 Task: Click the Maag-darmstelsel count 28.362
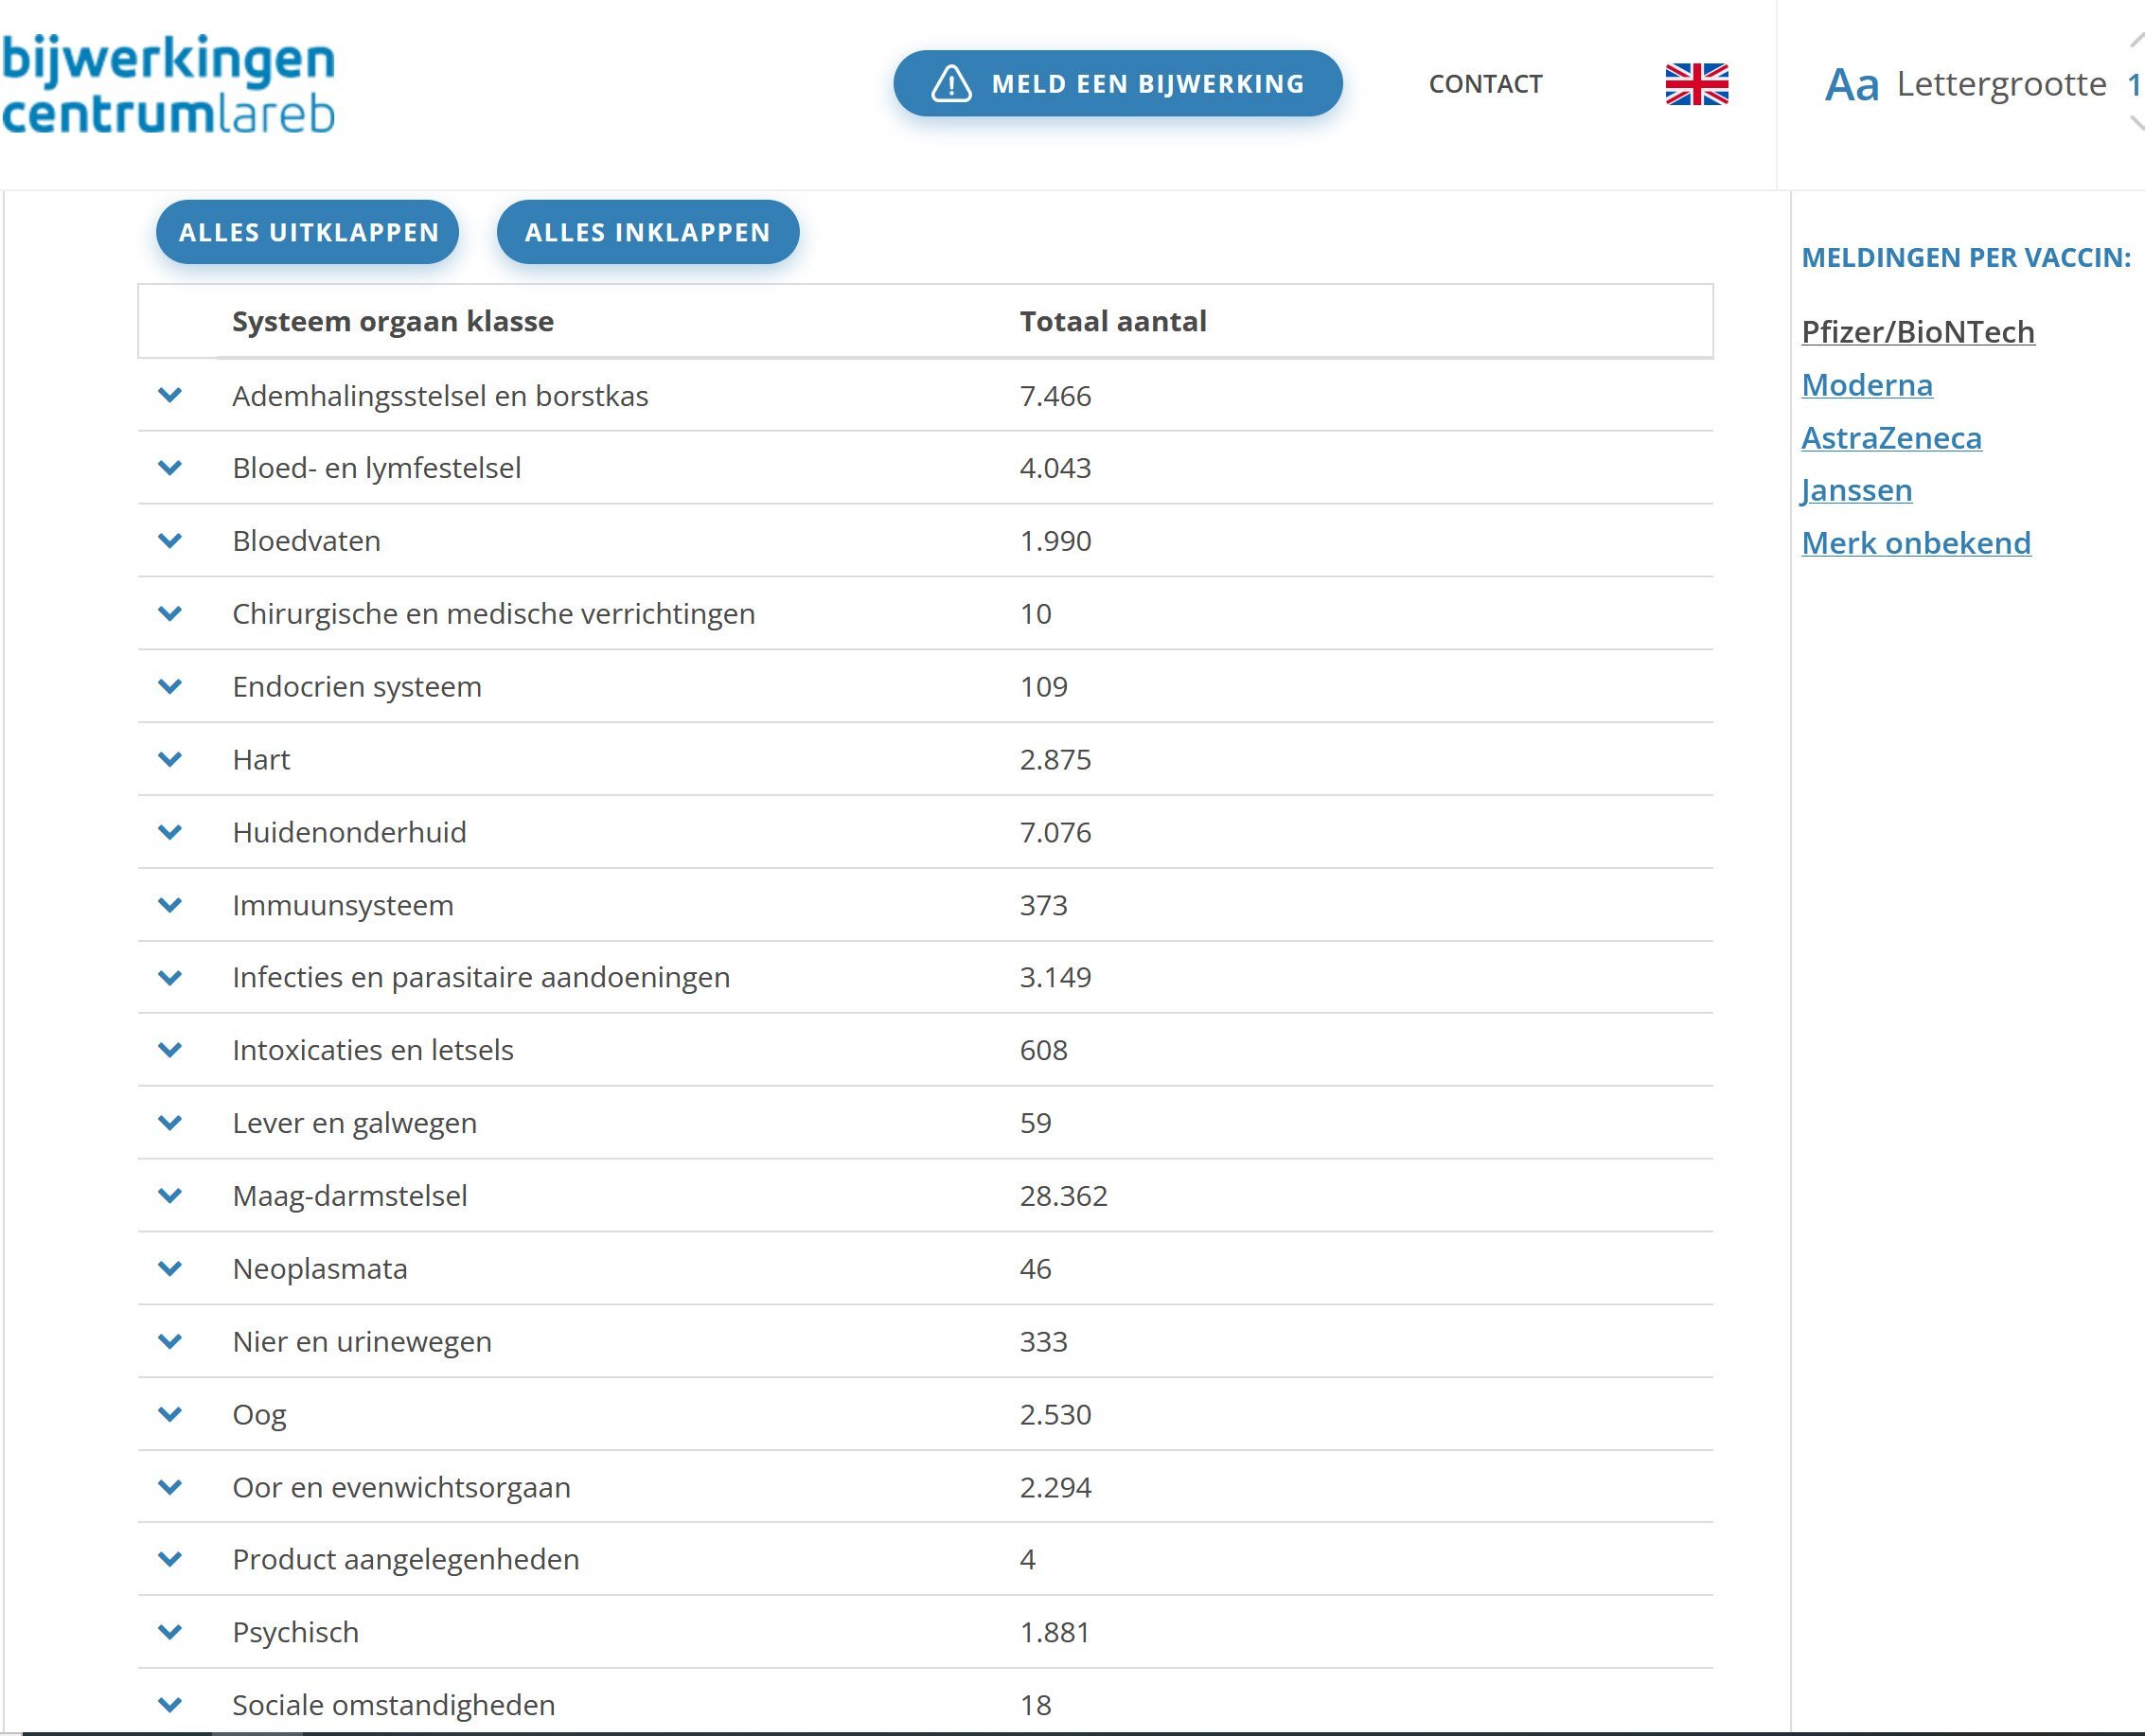(1063, 1195)
